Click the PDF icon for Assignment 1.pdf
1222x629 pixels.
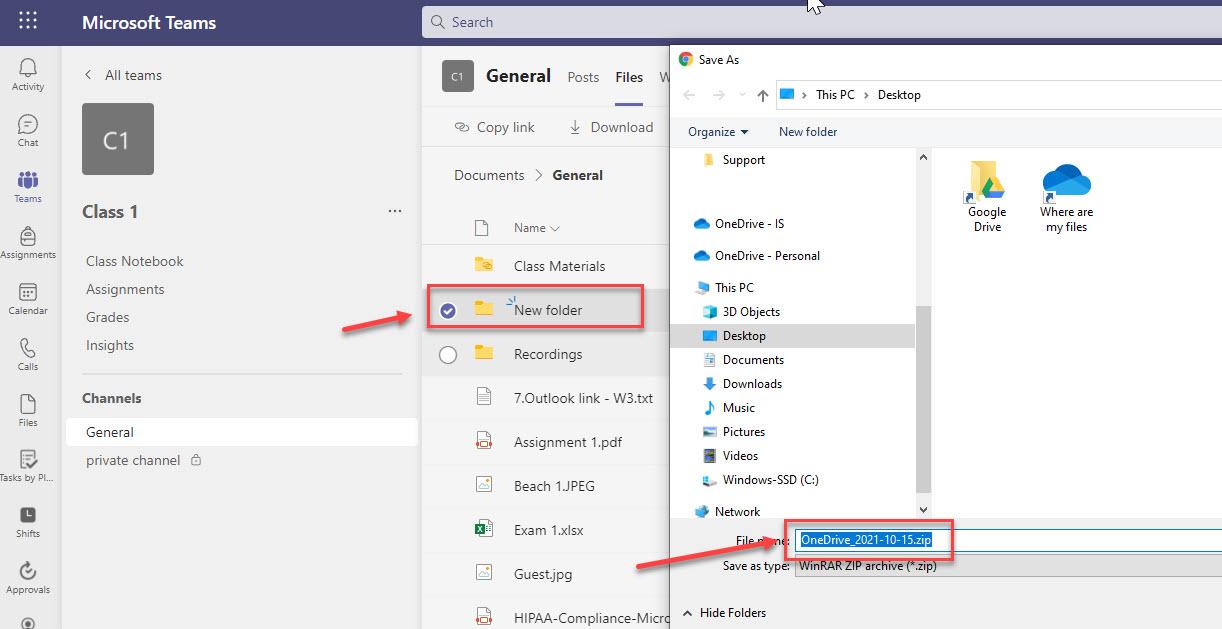[484, 442]
